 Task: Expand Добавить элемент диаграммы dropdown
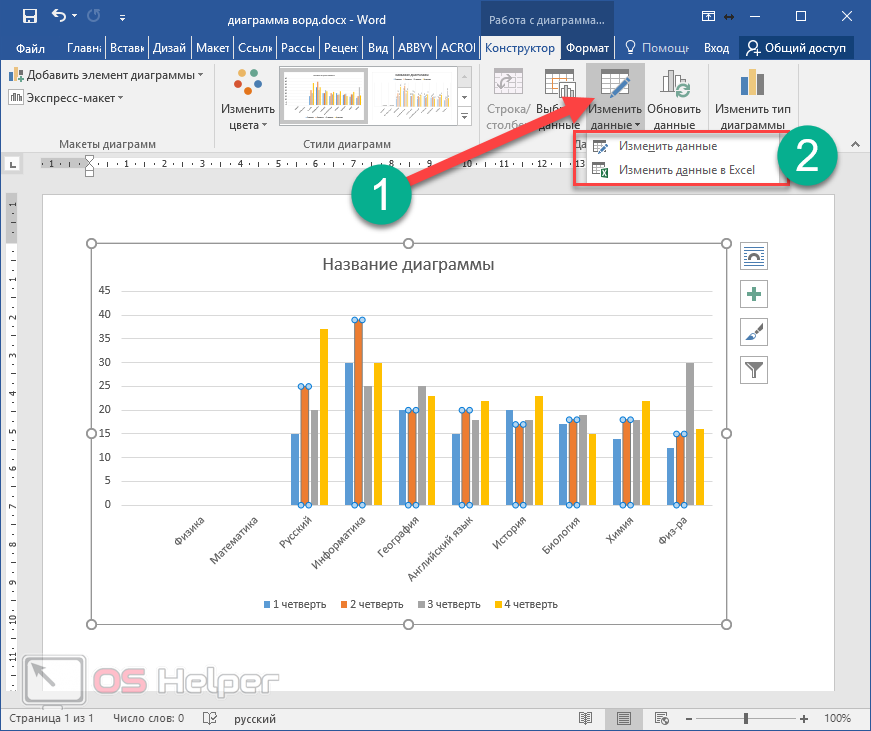click(x=105, y=75)
